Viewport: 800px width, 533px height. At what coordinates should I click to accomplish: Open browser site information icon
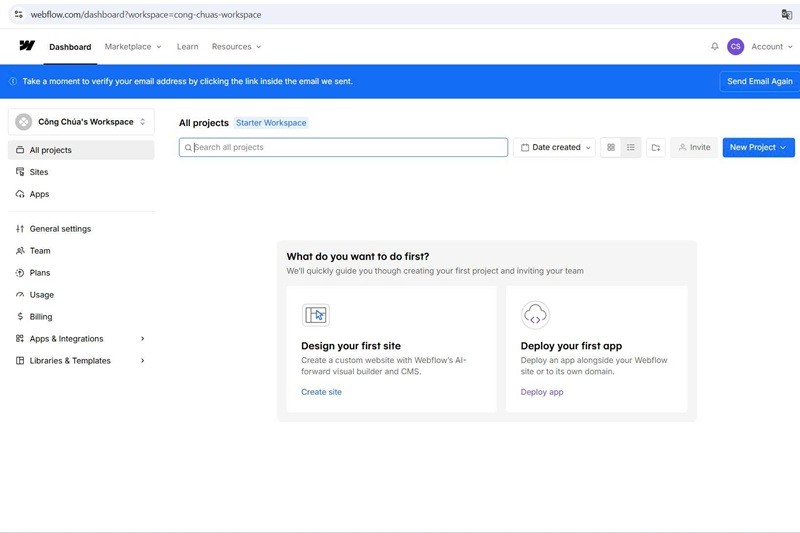click(19, 14)
